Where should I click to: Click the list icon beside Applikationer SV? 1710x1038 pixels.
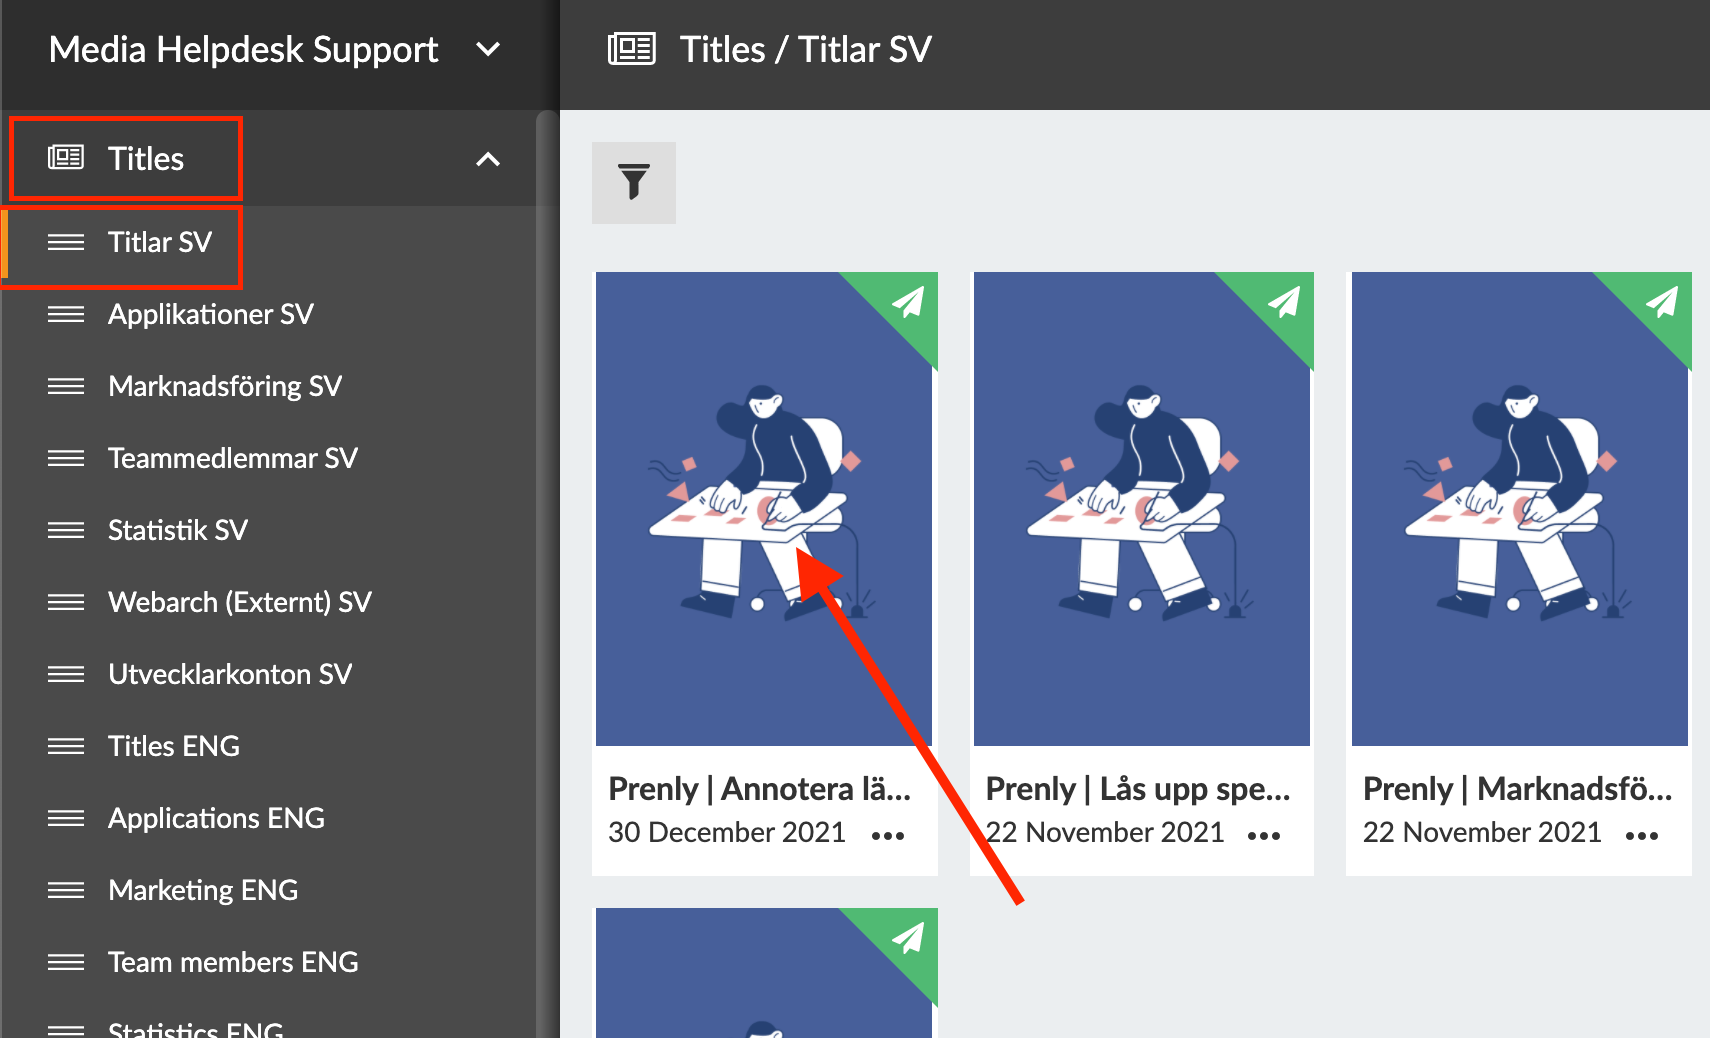point(66,314)
